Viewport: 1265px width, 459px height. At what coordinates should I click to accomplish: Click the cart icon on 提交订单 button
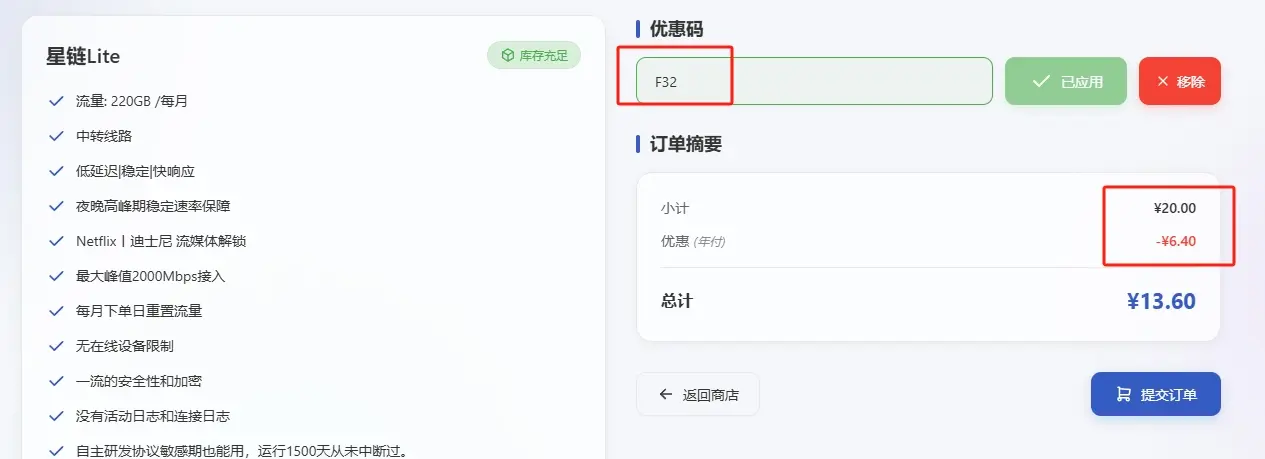coord(1123,394)
